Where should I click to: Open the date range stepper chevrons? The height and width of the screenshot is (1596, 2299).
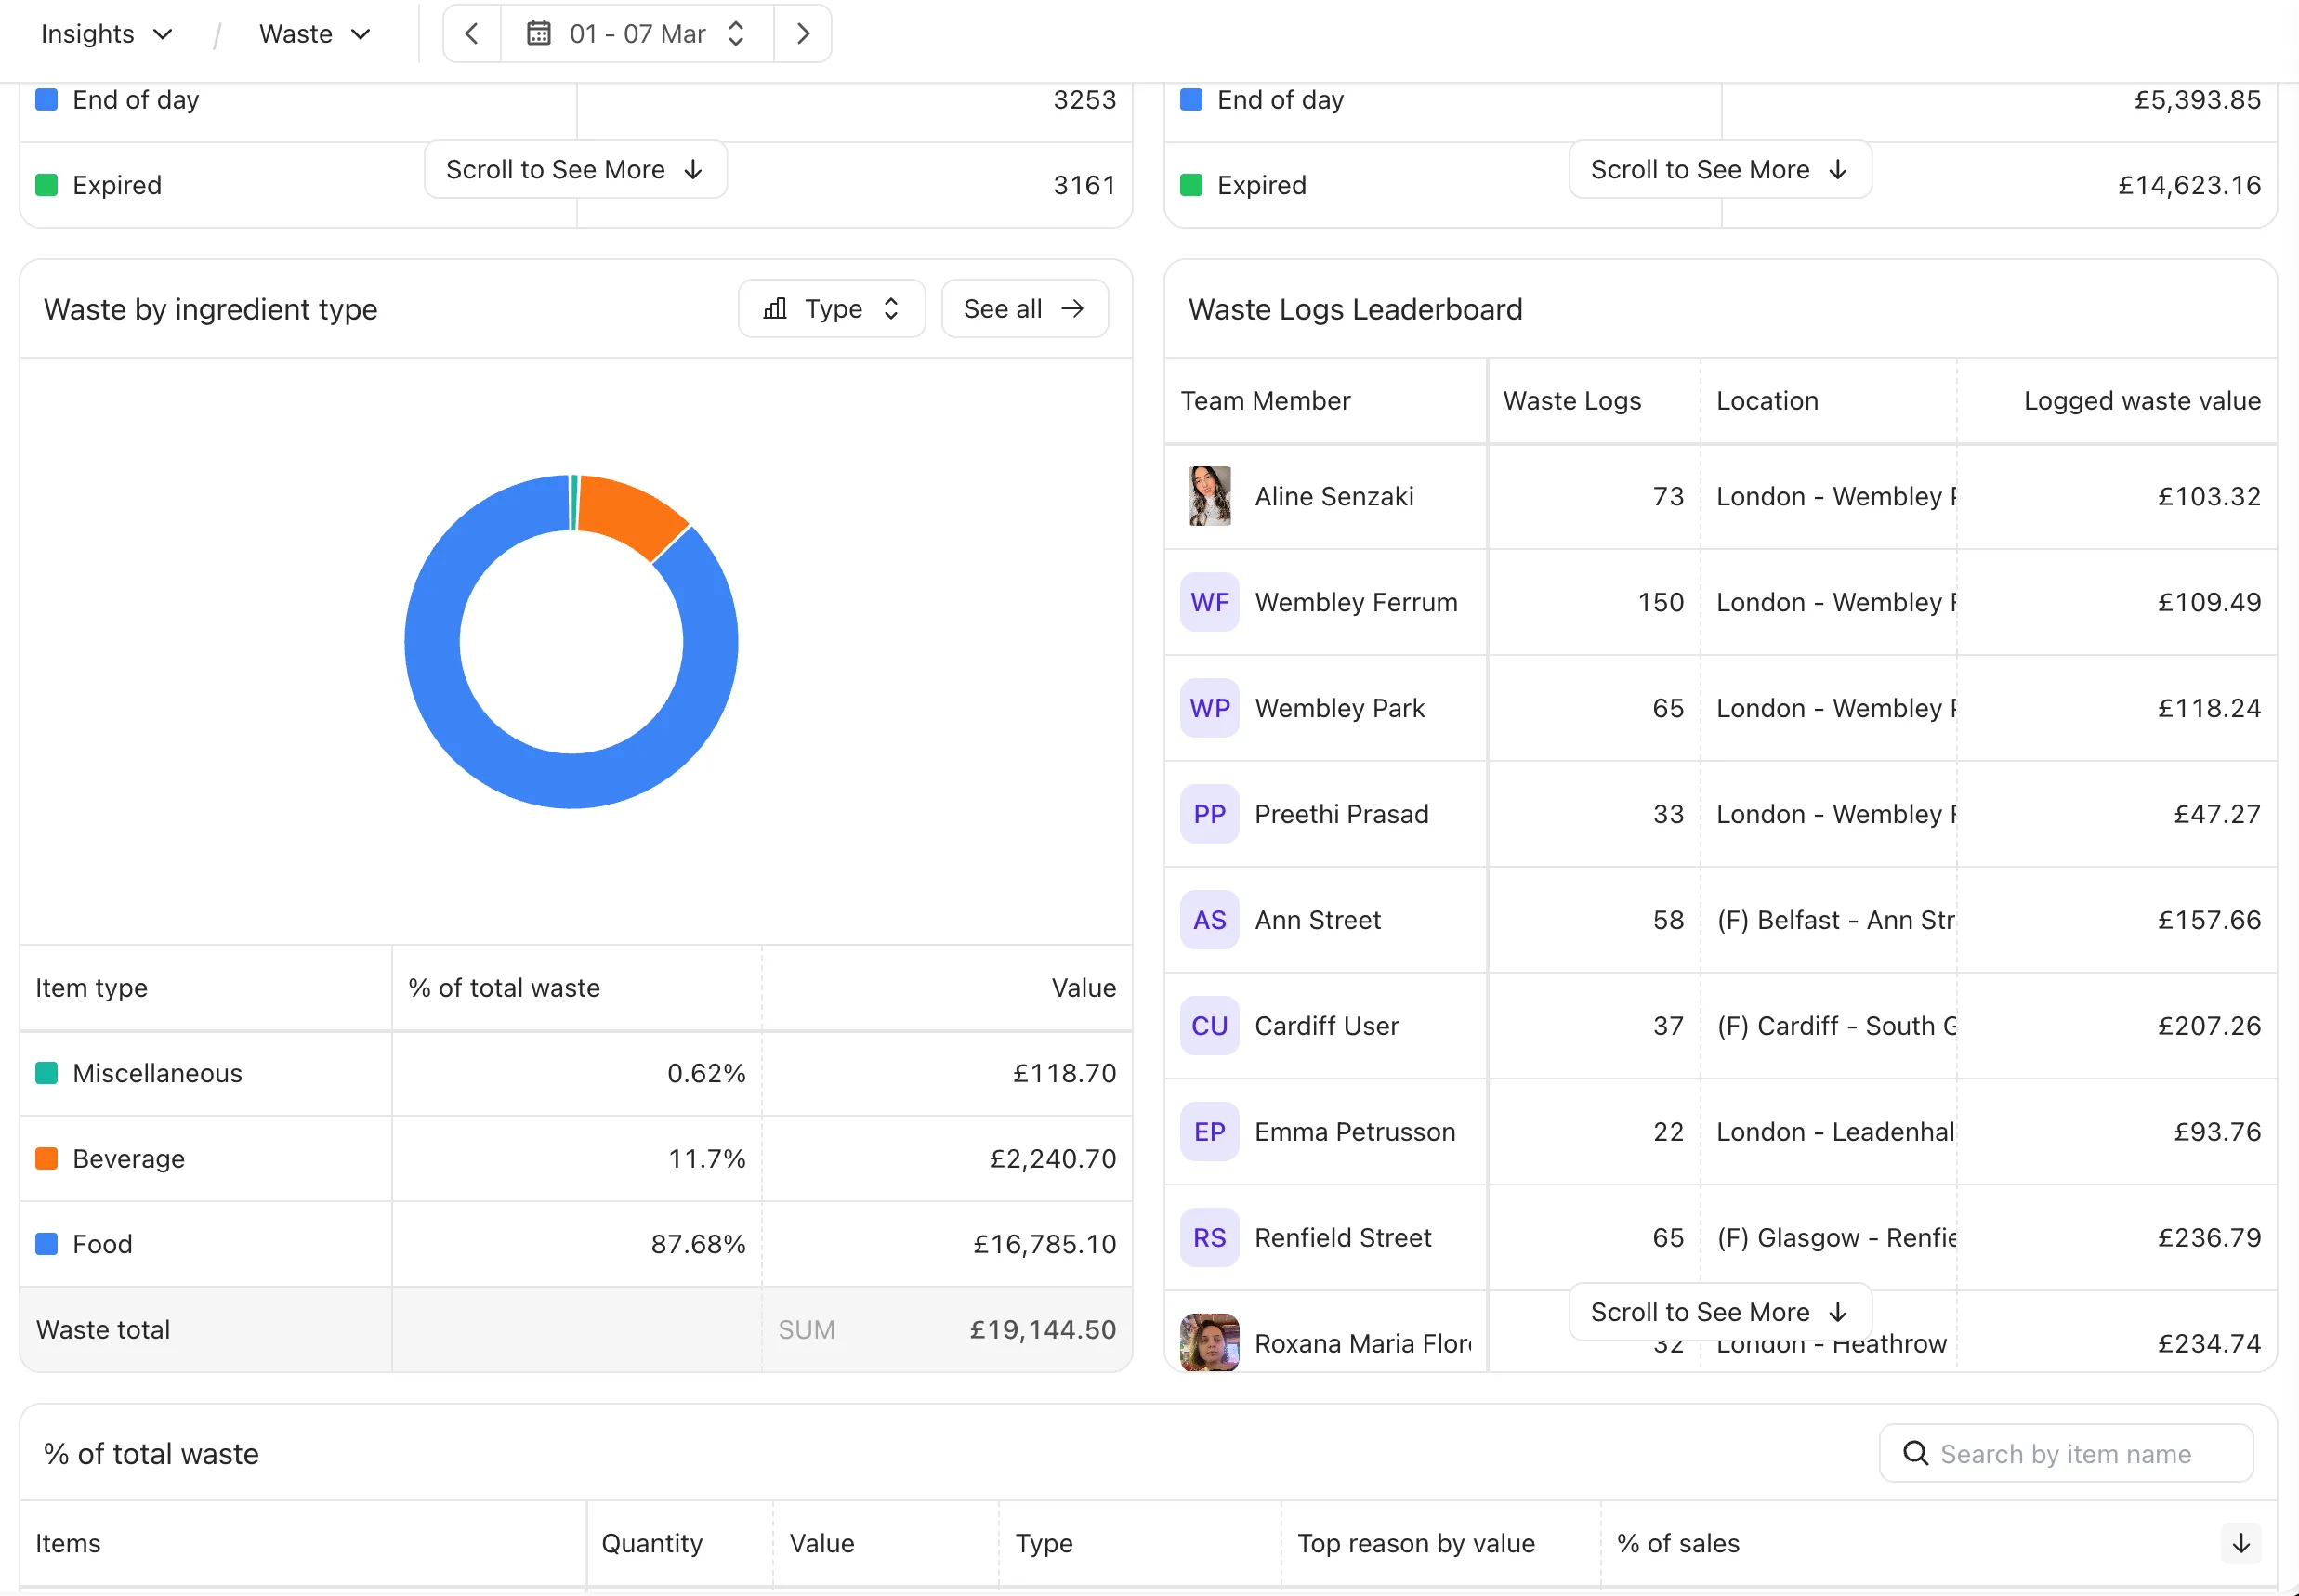735,33
